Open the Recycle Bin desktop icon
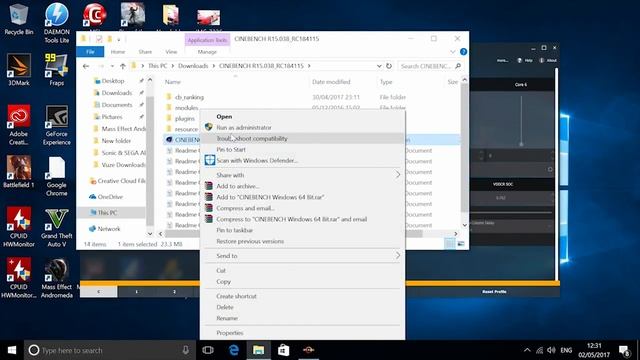640x360 pixels. pyautogui.click(x=18, y=19)
